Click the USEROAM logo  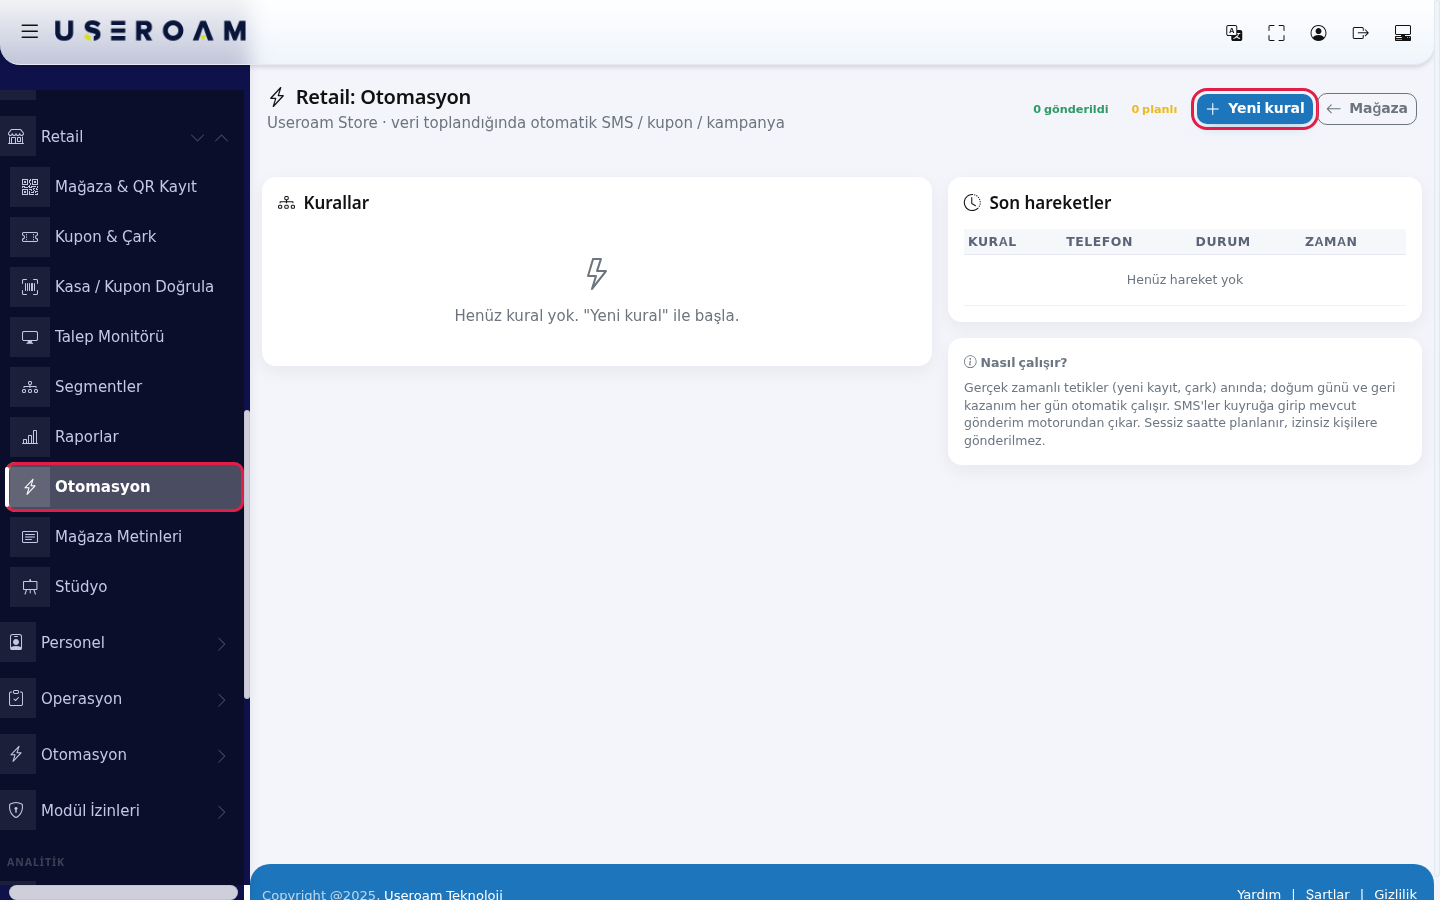[x=150, y=32]
